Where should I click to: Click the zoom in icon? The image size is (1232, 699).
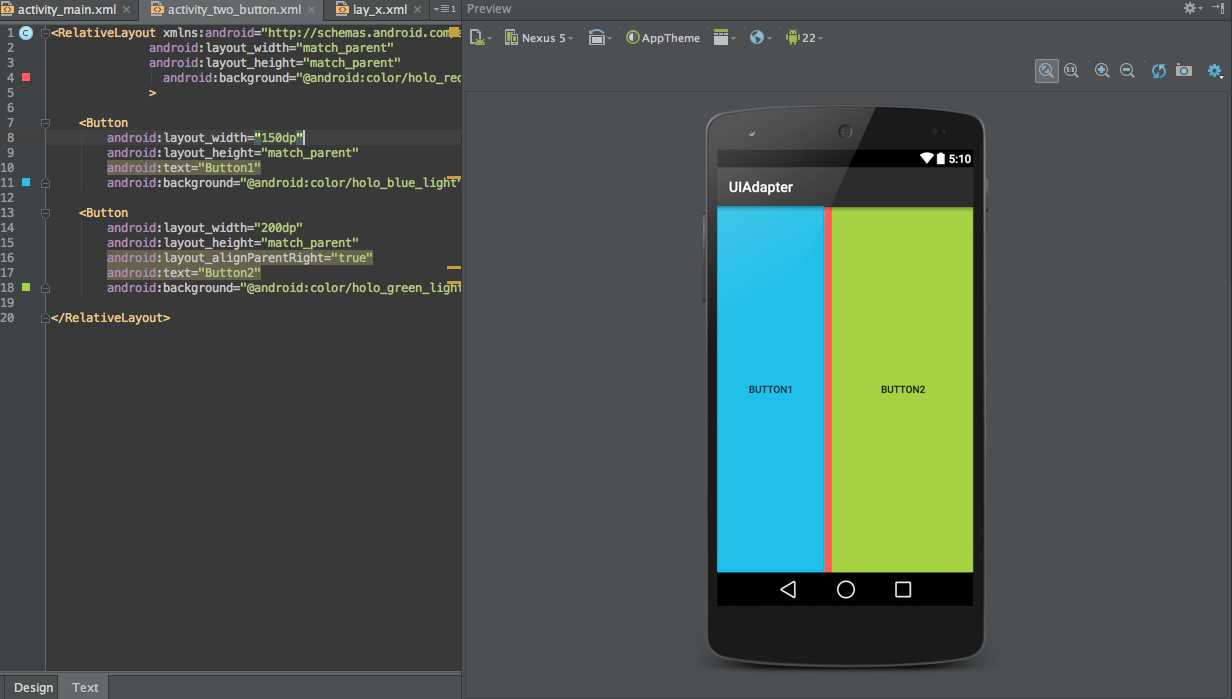tap(1102, 71)
